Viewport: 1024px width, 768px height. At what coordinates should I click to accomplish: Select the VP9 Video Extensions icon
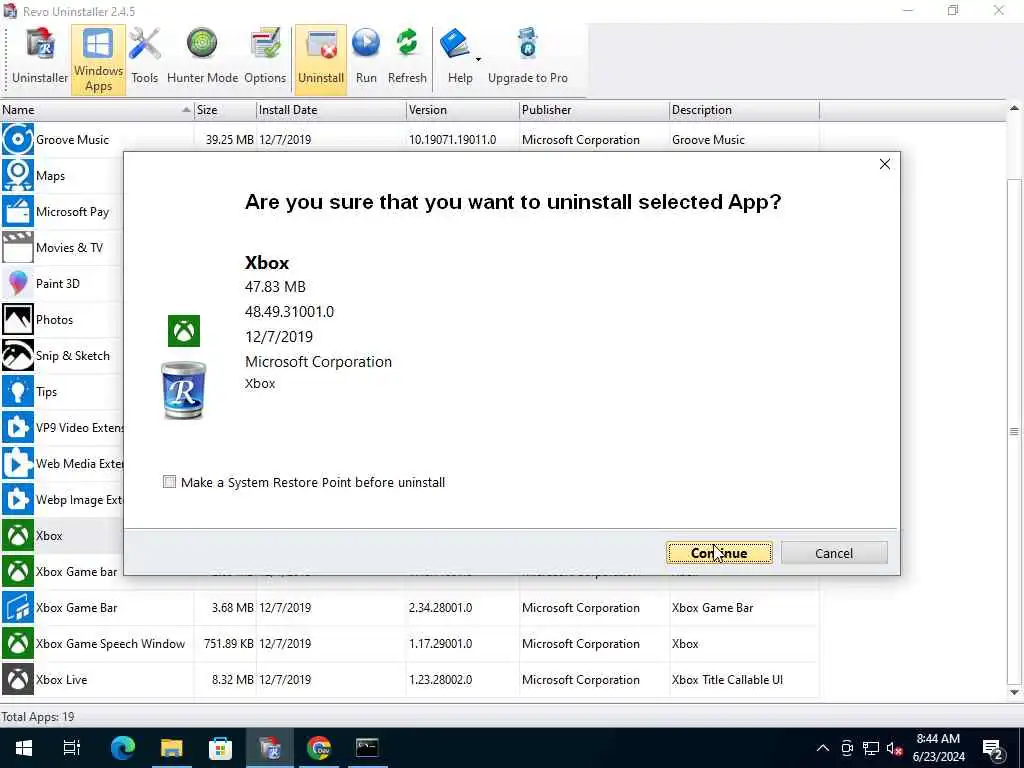pos(18,428)
